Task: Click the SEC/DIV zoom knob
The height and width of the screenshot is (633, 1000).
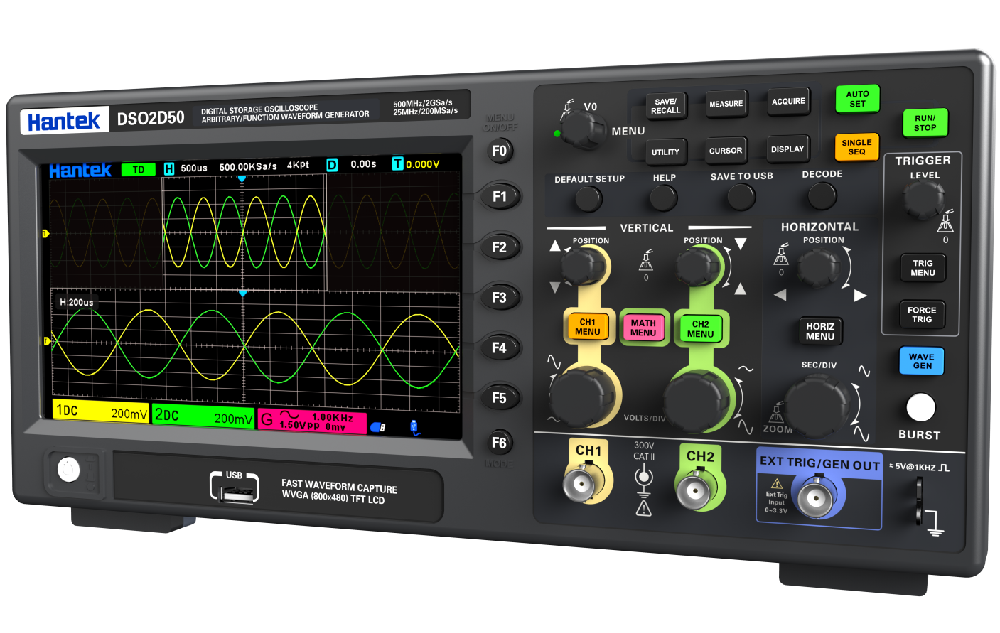Action: 818,404
